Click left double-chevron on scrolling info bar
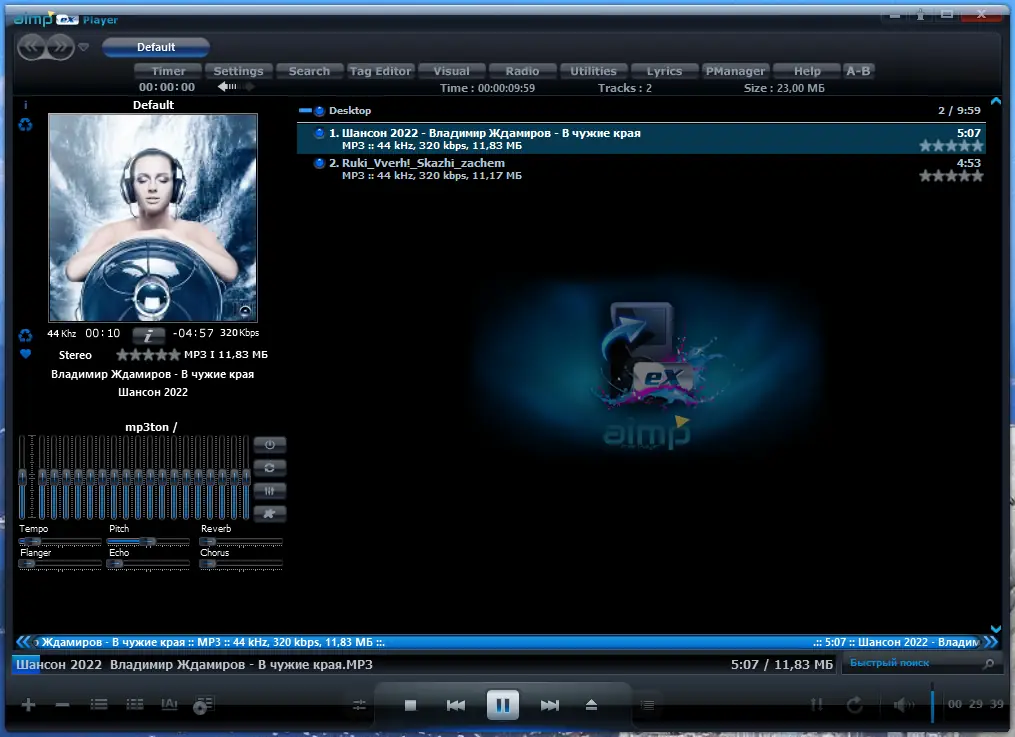Viewport: 1015px width, 737px height. (x=23, y=642)
